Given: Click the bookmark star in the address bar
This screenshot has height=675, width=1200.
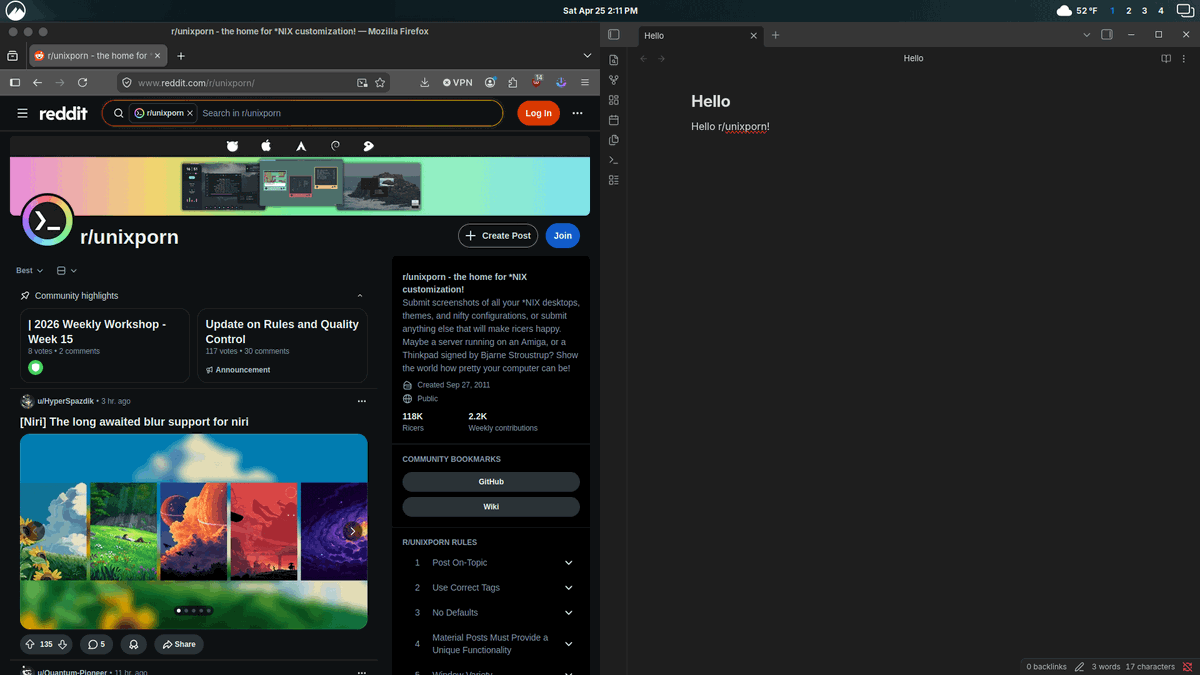Looking at the screenshot, I should (380, 83).
